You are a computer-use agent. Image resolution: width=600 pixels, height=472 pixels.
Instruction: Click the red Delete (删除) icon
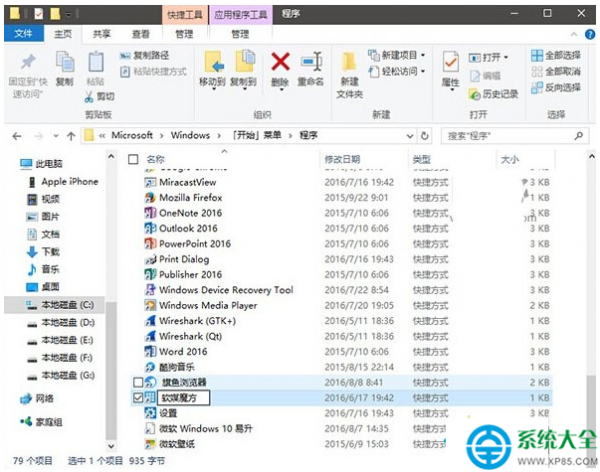280,62
